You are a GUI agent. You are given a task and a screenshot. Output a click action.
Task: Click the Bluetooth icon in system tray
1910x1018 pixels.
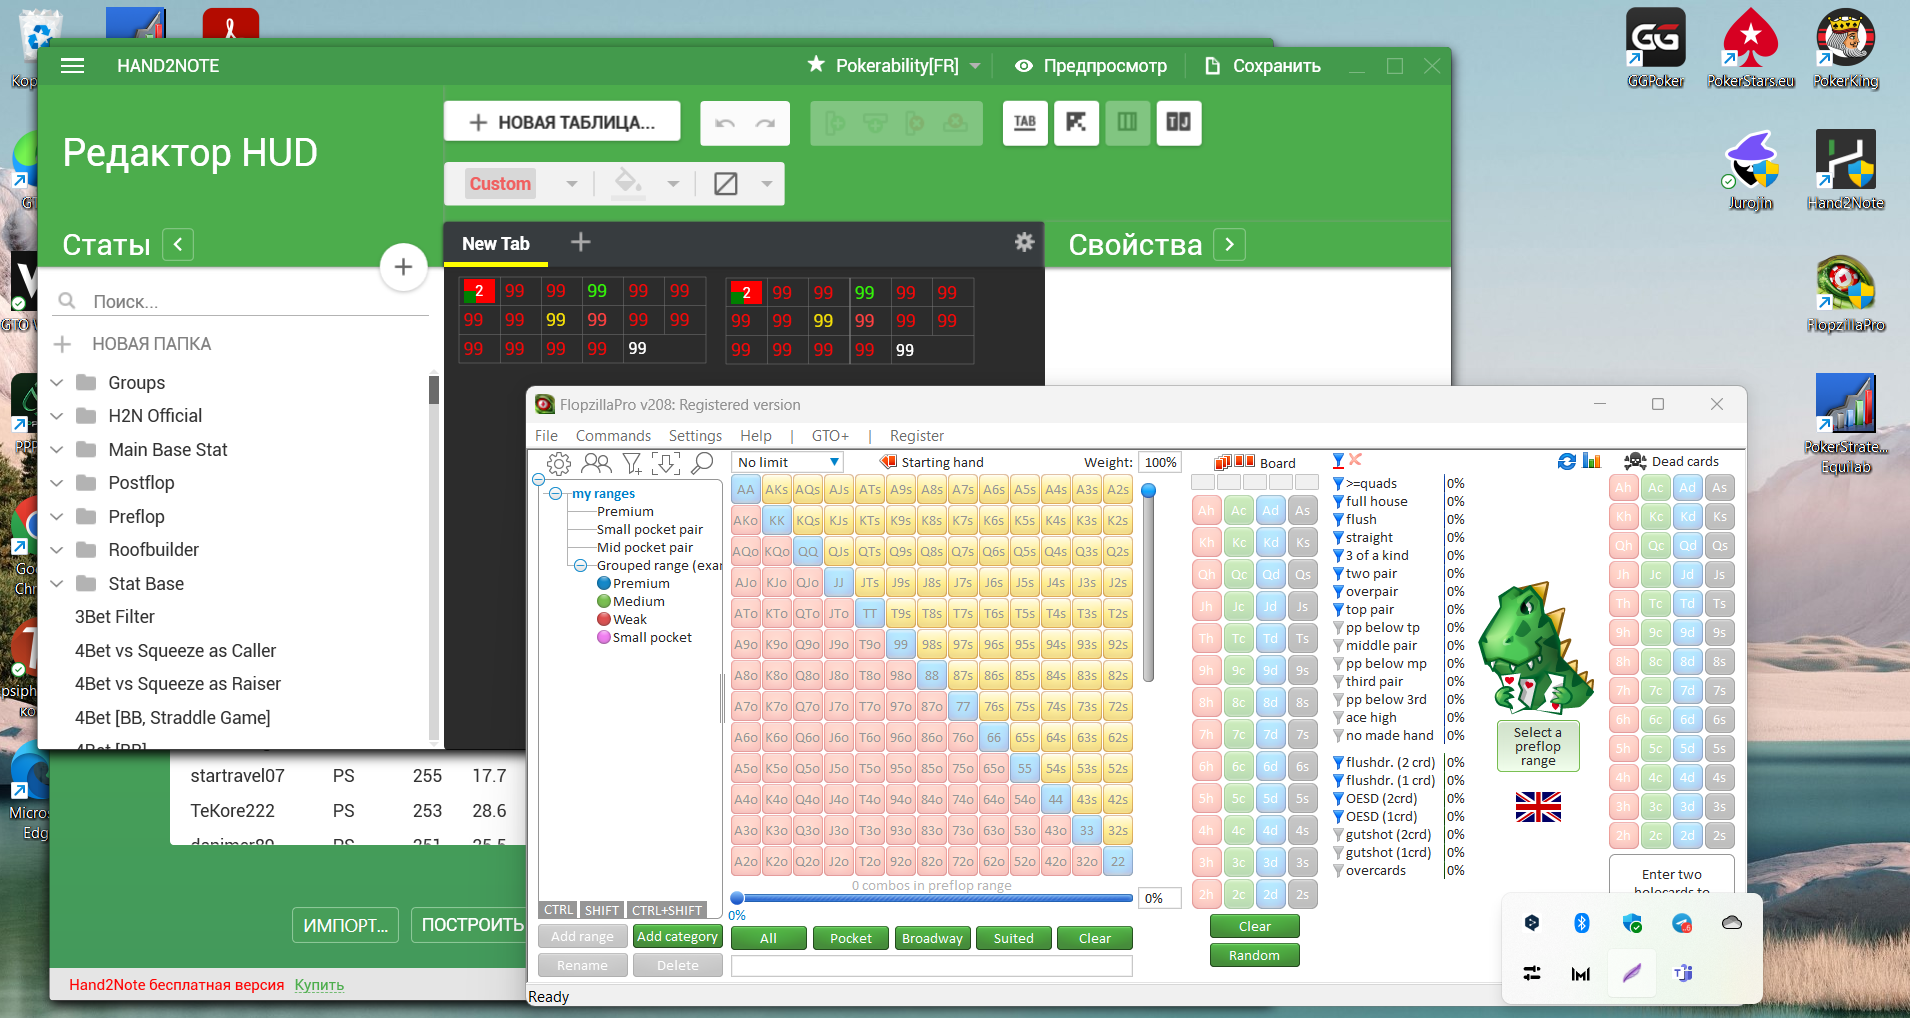tap(1581, 923)
